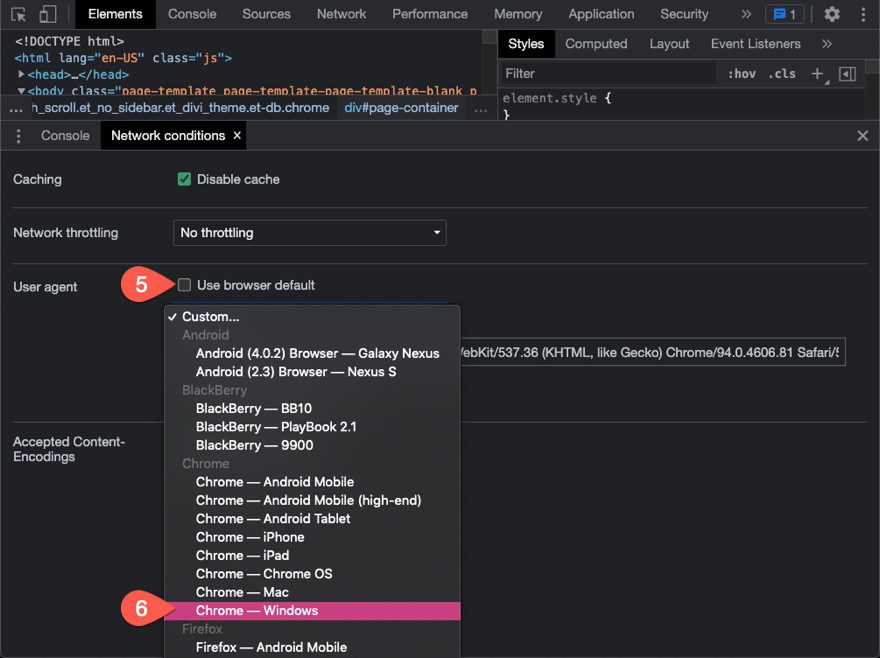
Task: Click the styles Filter input field
Action: point(608,74)
